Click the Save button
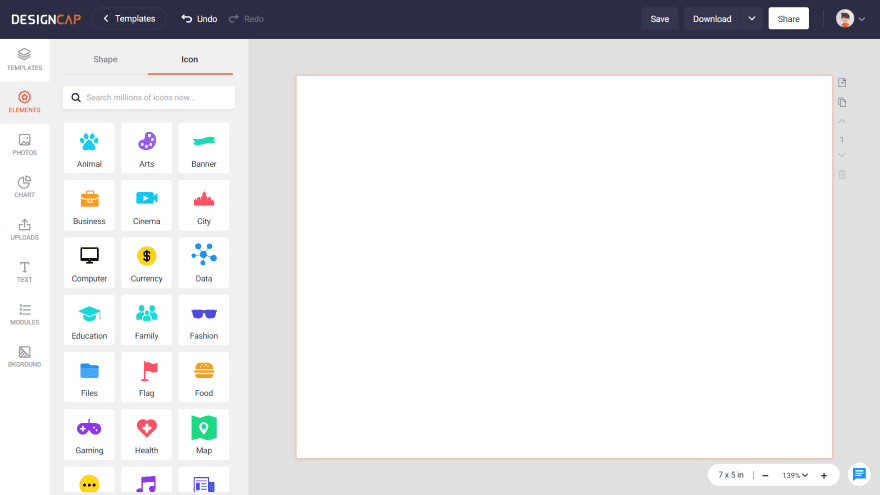The height and width of the screenshot is (495, 880). click(x=659, y=19)
